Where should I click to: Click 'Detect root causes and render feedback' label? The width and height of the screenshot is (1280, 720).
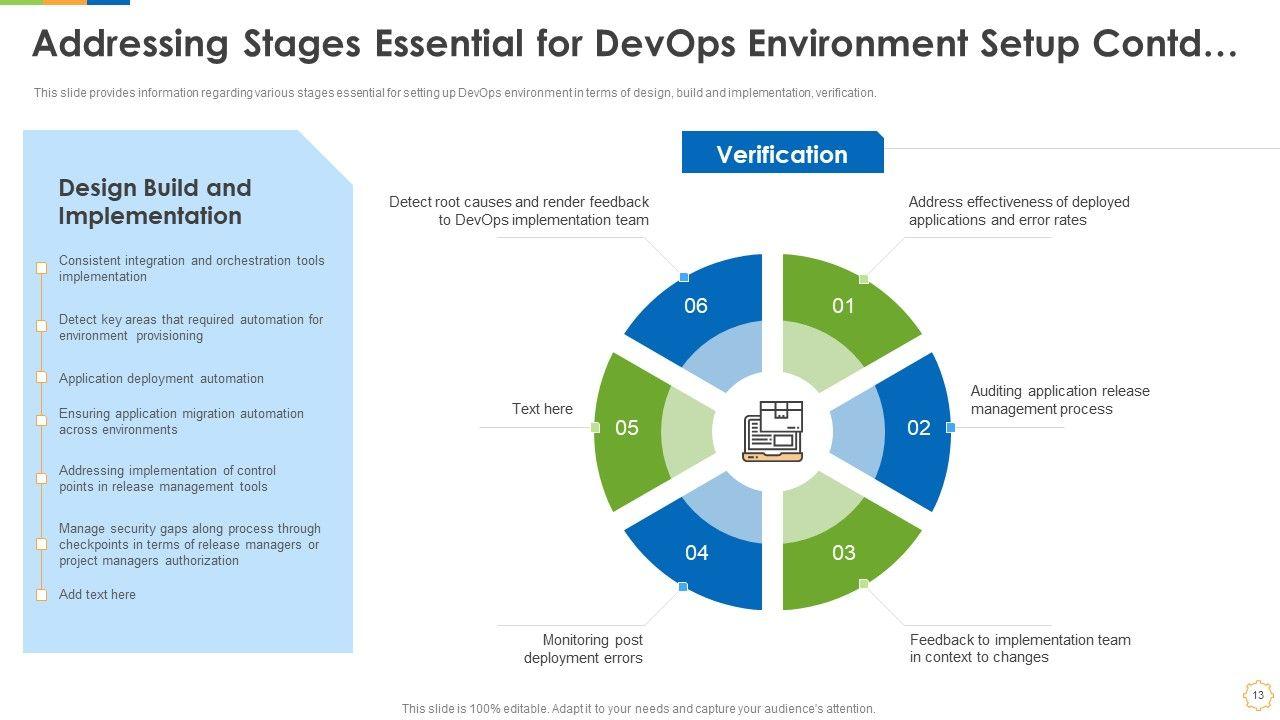(x=519, y=211)
